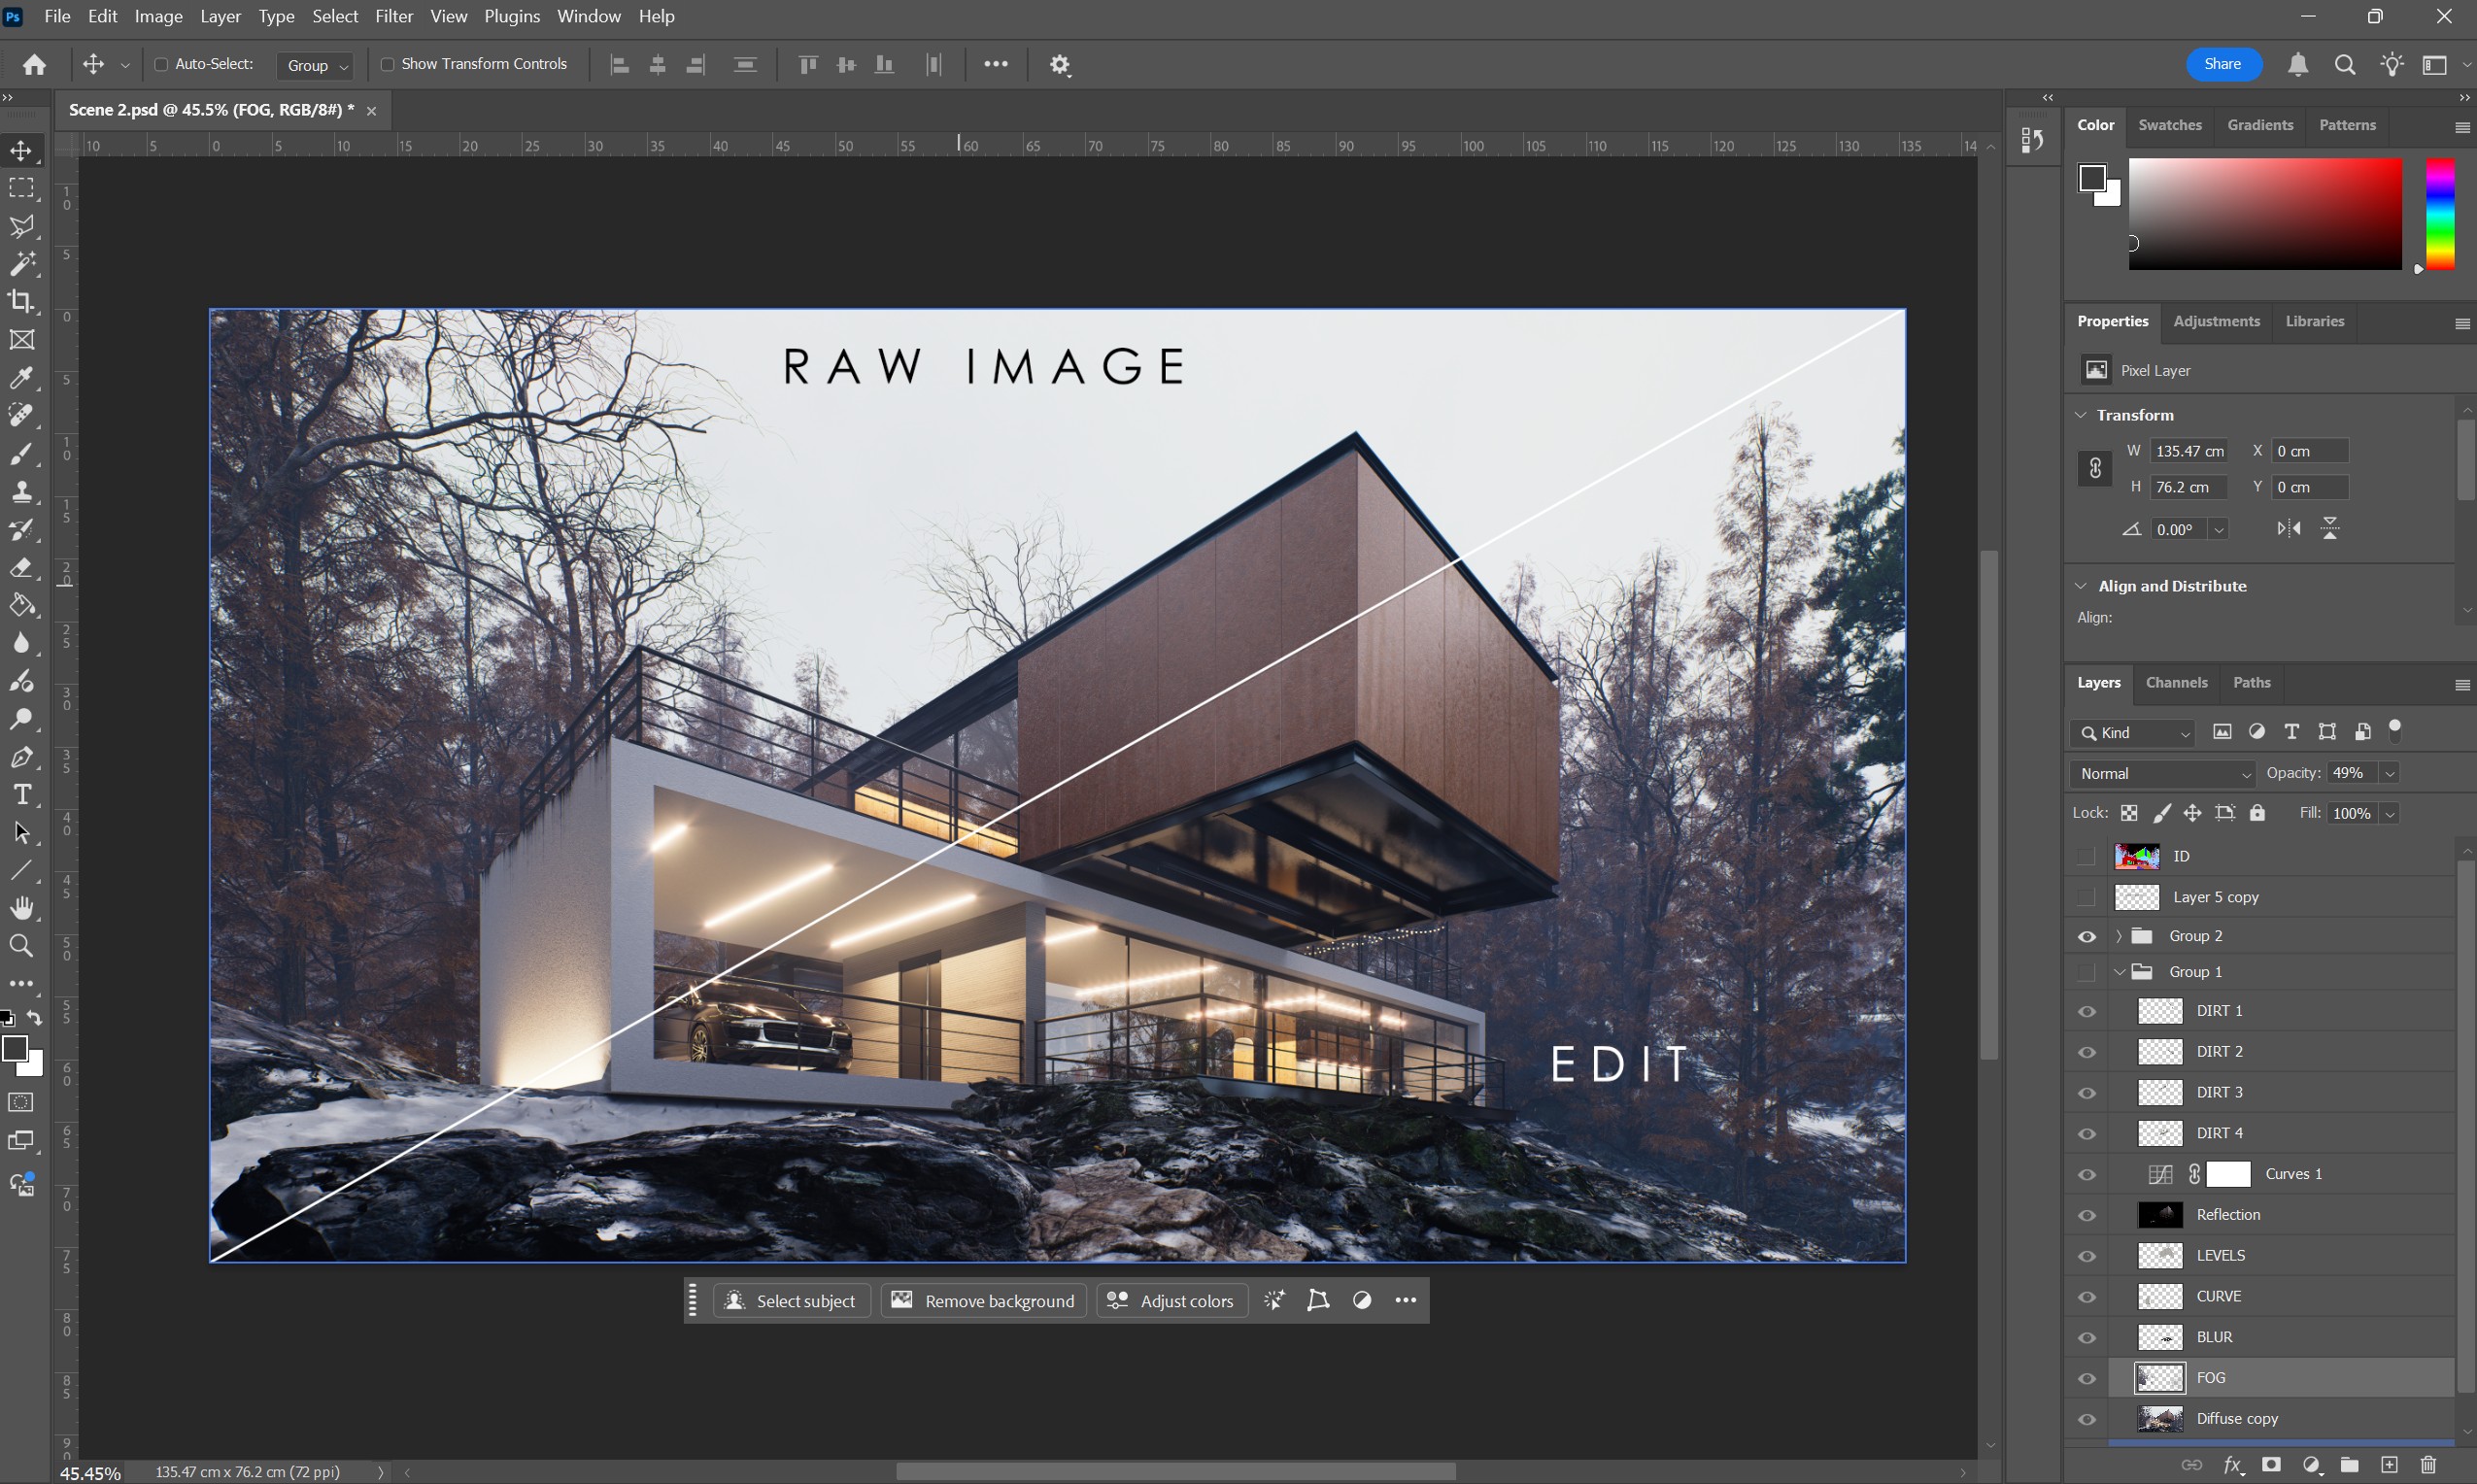Open the Filter menu

394,16
